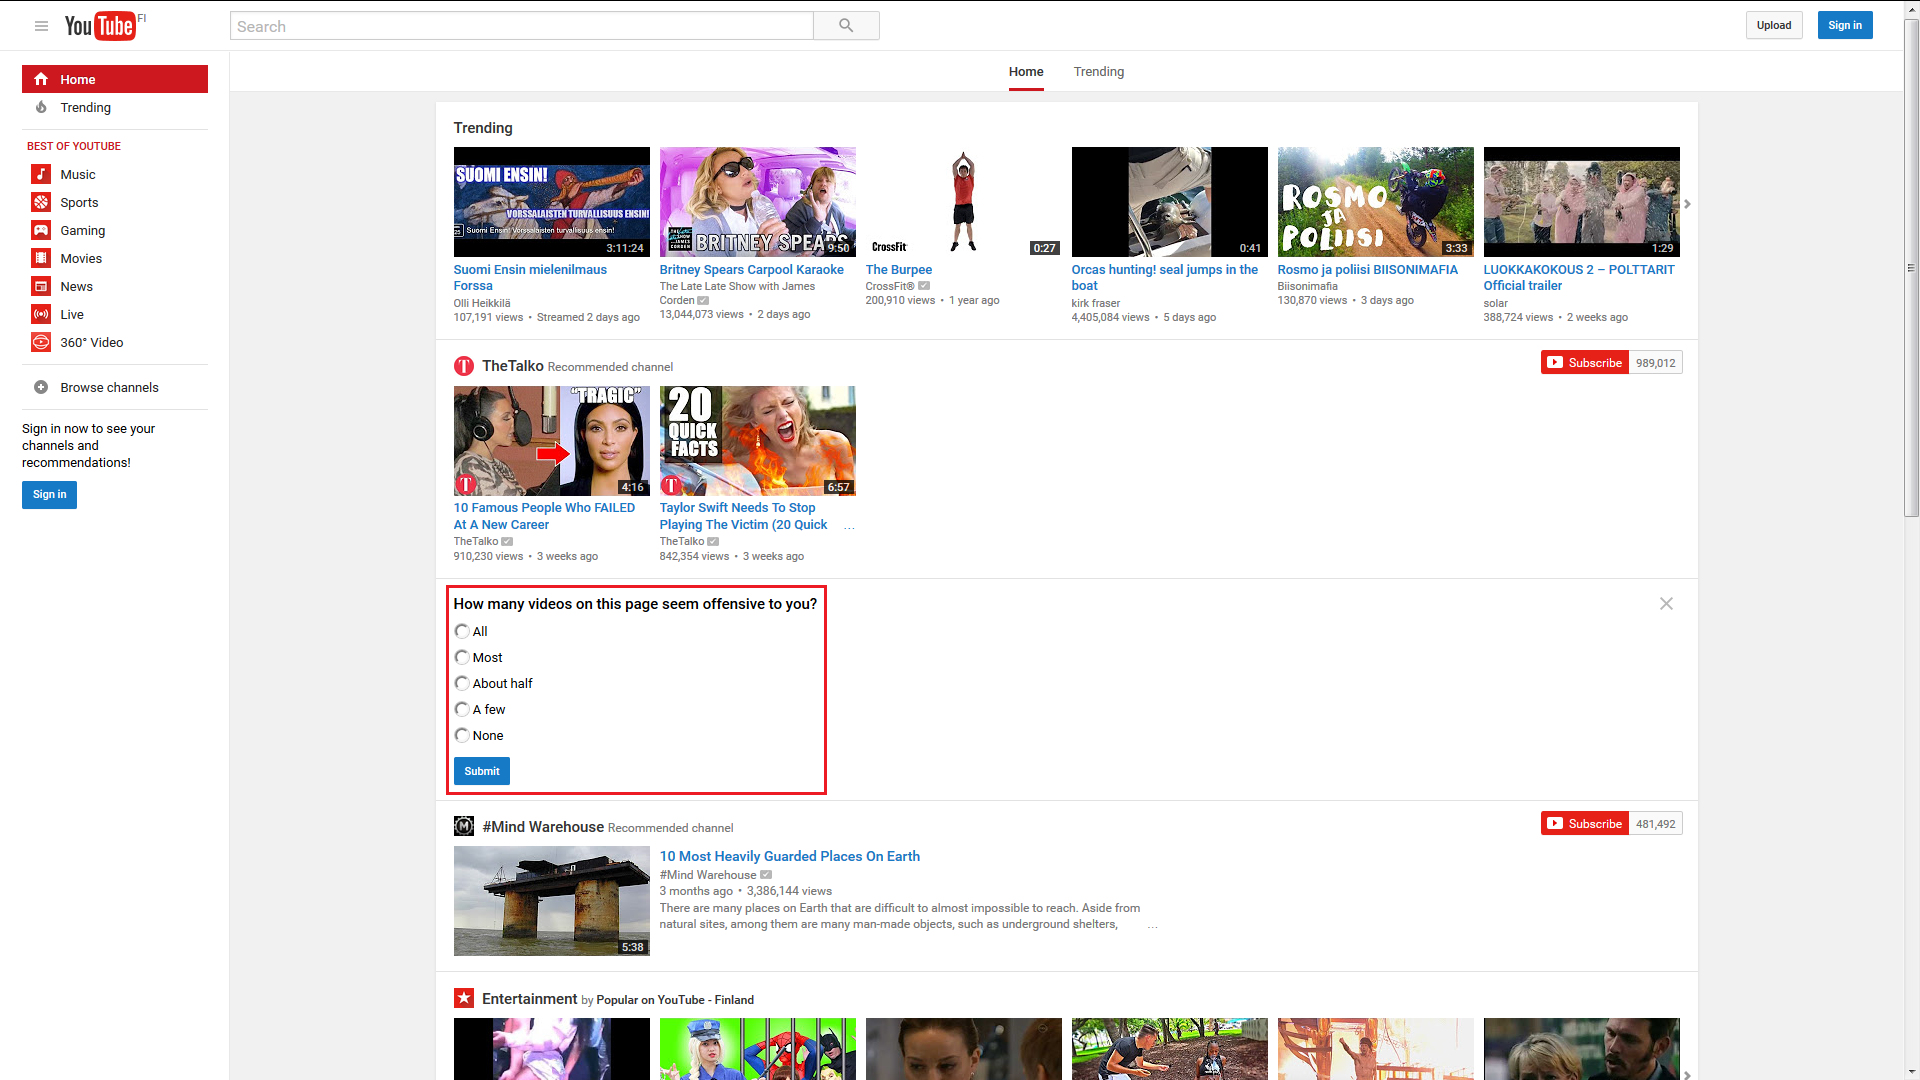Select the About half survey option
1920x1080 pixels.
pyautogui.click(x=462, y=683)
